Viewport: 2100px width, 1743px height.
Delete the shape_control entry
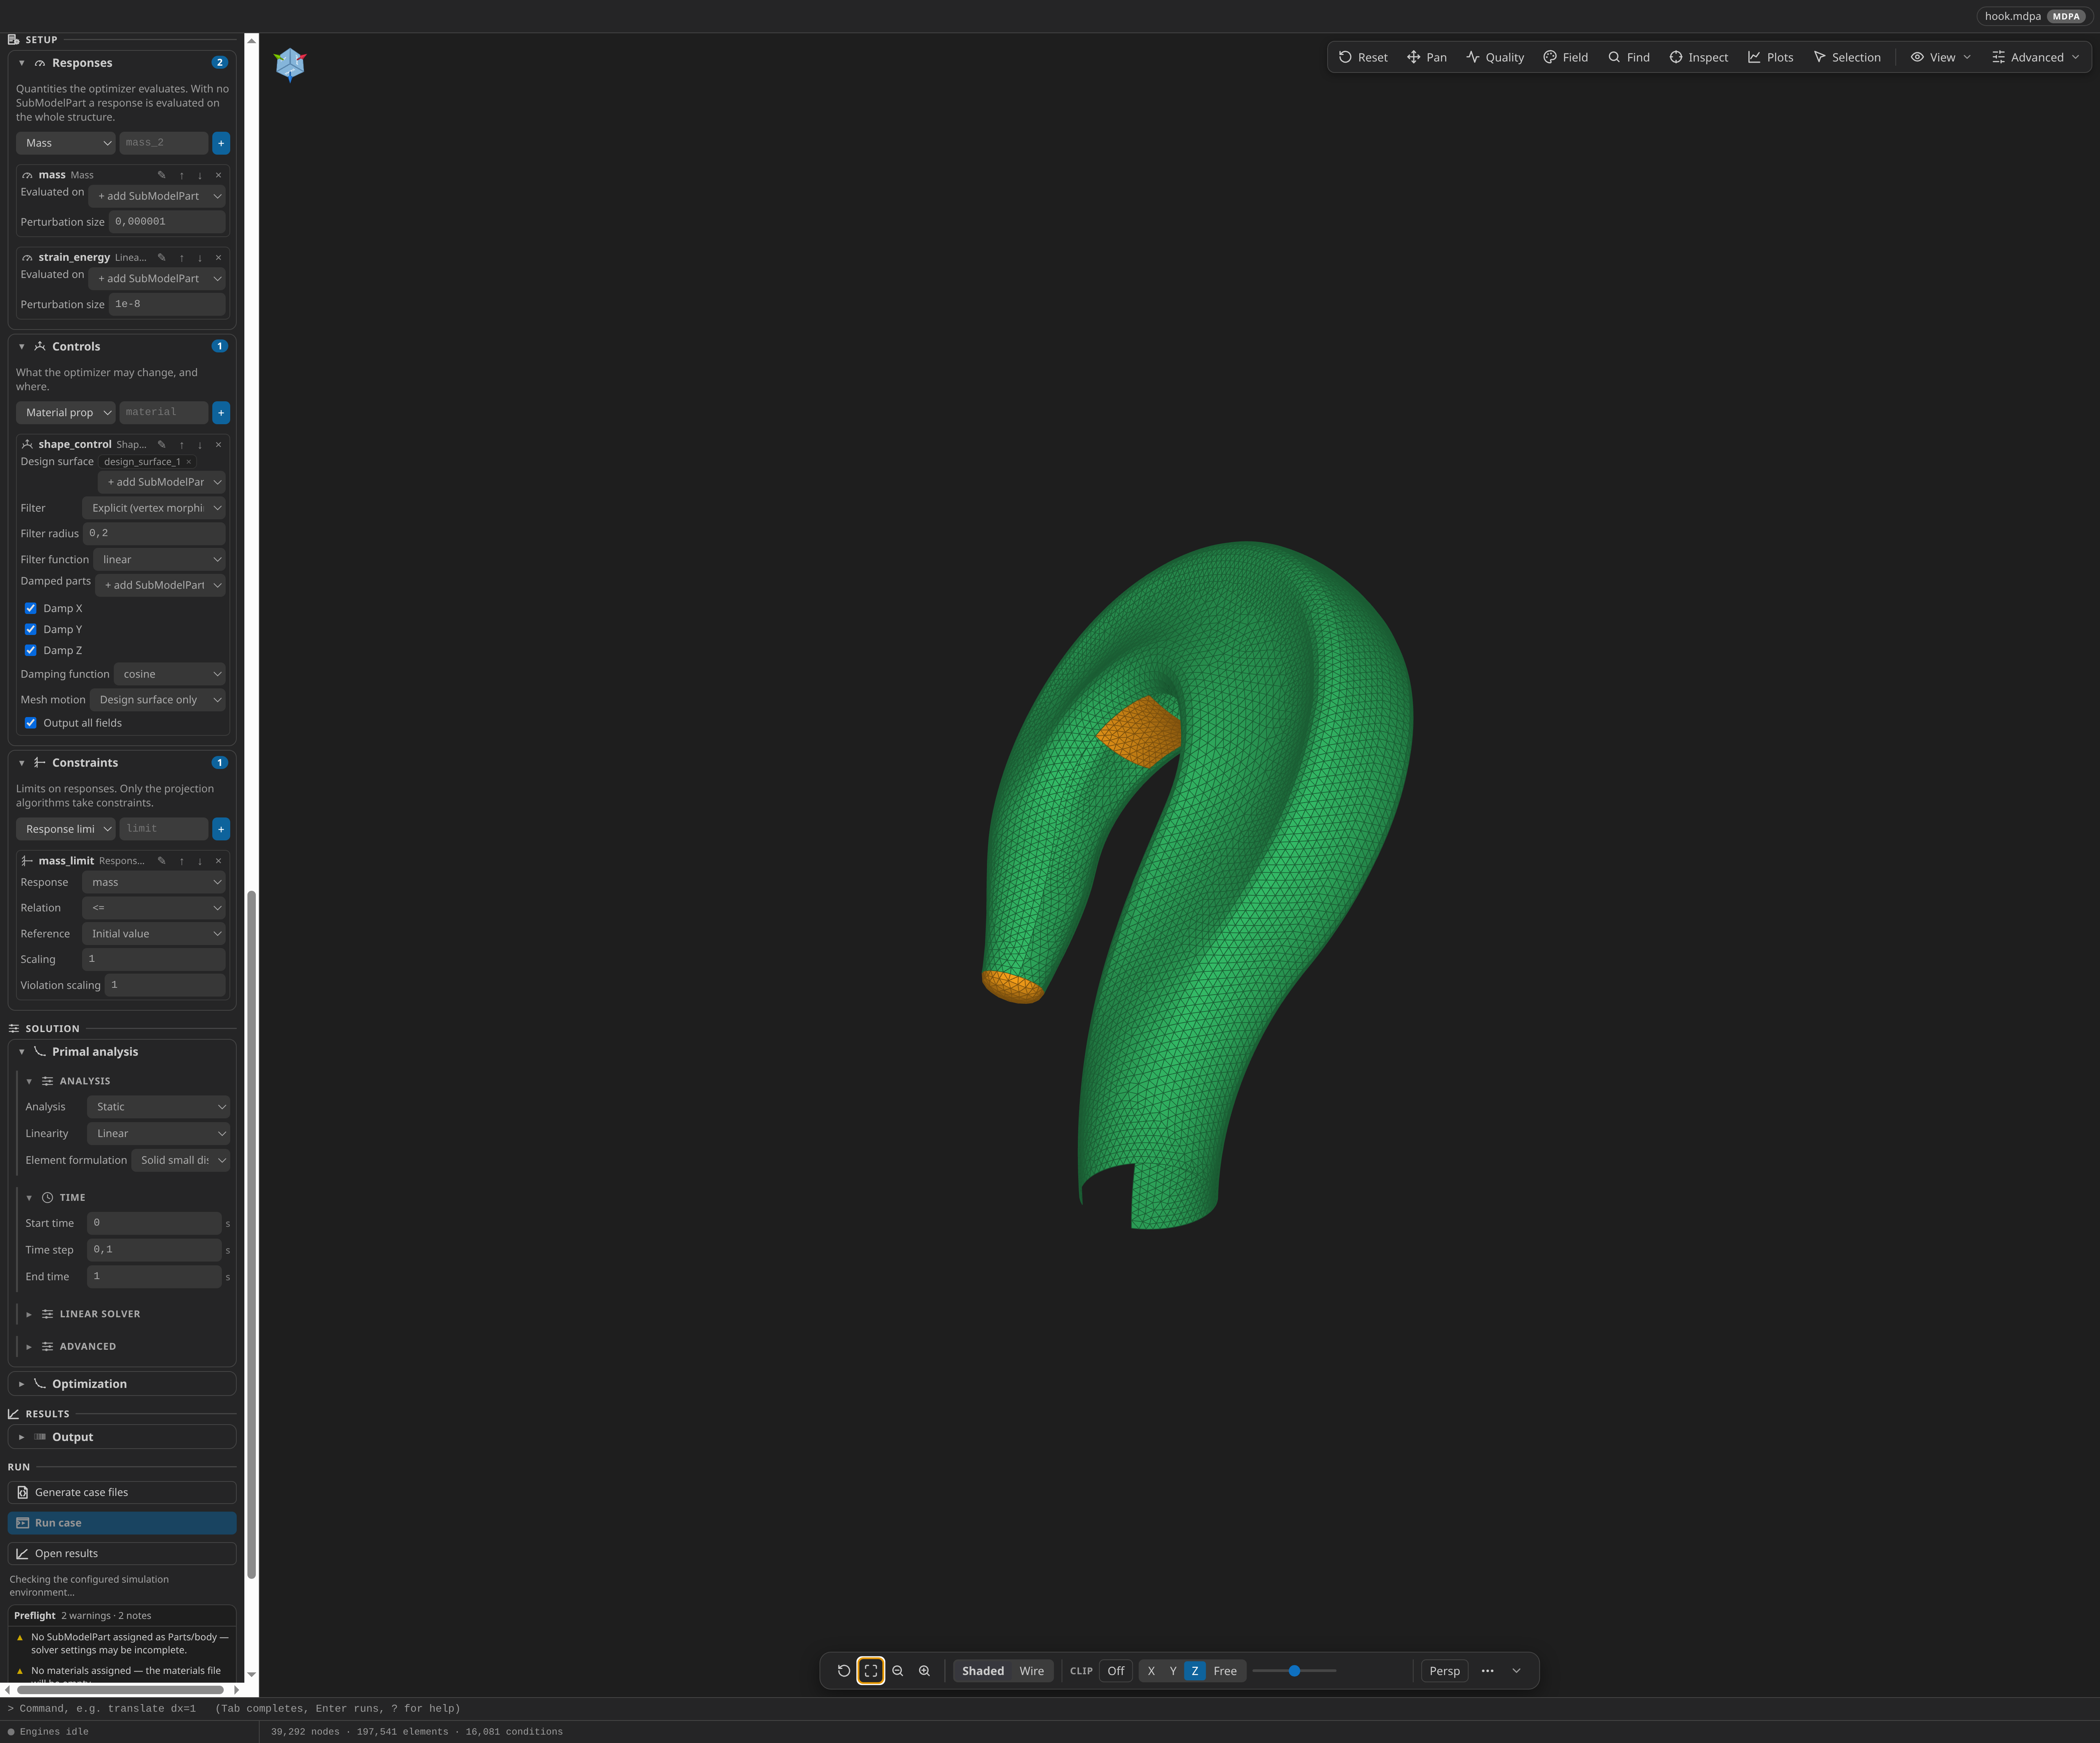(x=218, y=445)
